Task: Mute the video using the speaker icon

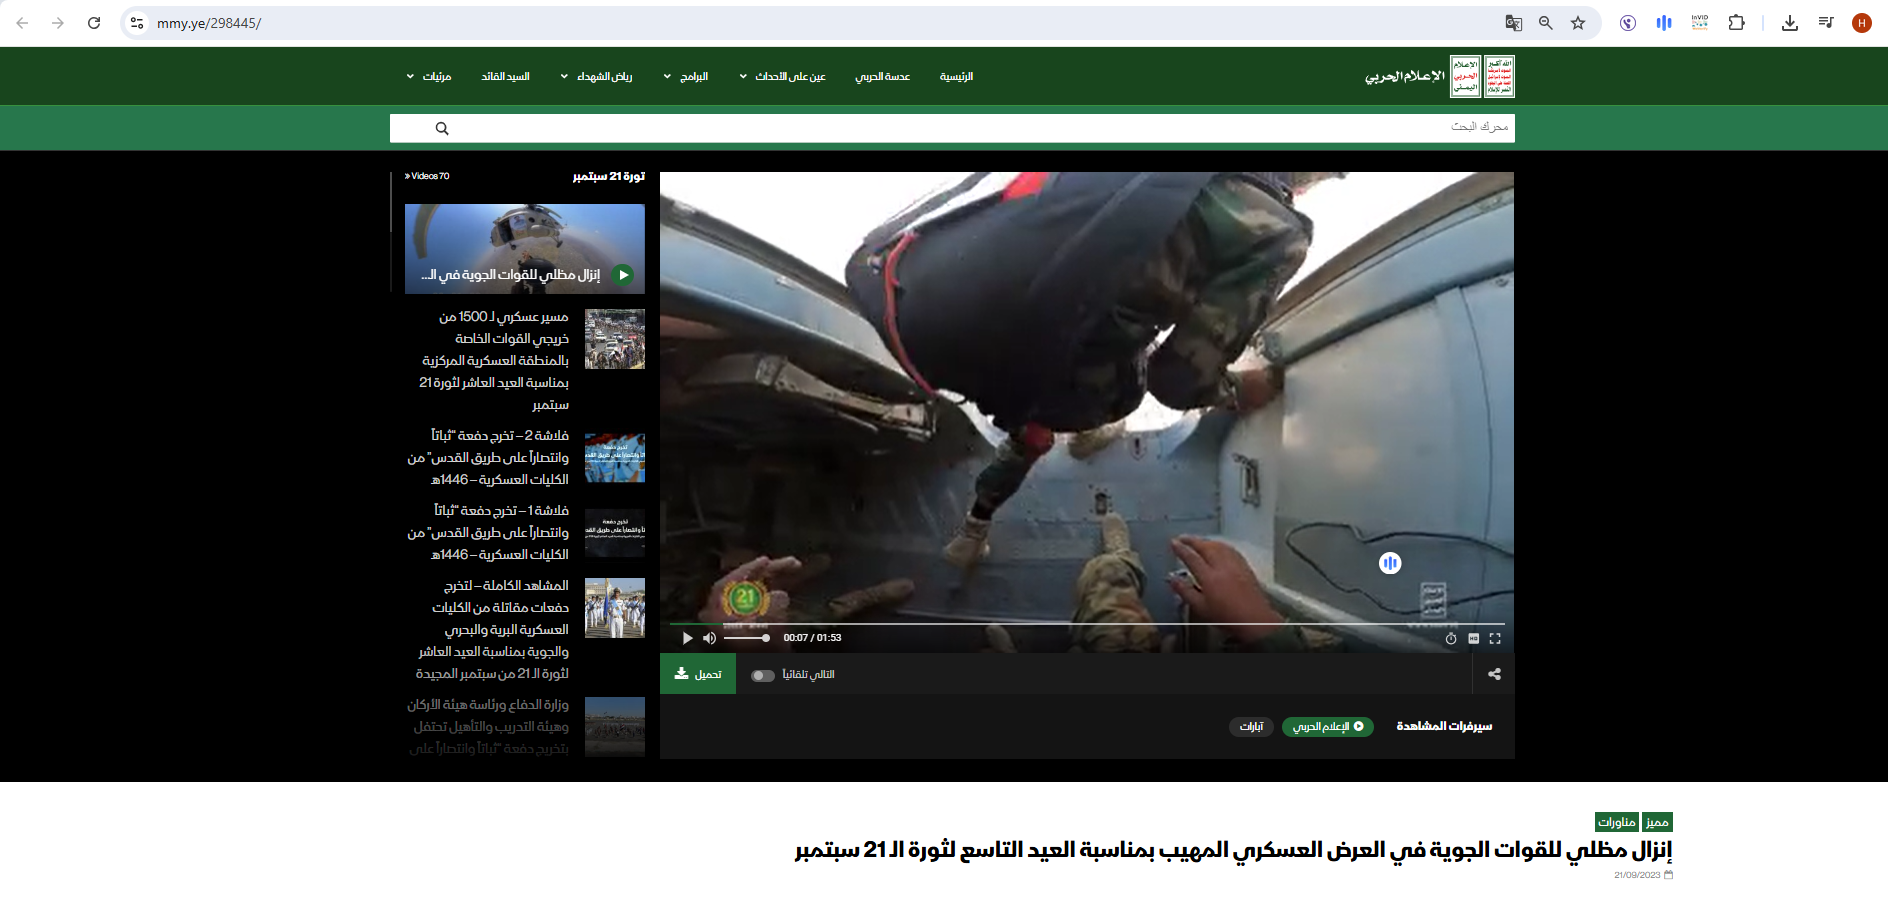Action: (x=709, y=638)
